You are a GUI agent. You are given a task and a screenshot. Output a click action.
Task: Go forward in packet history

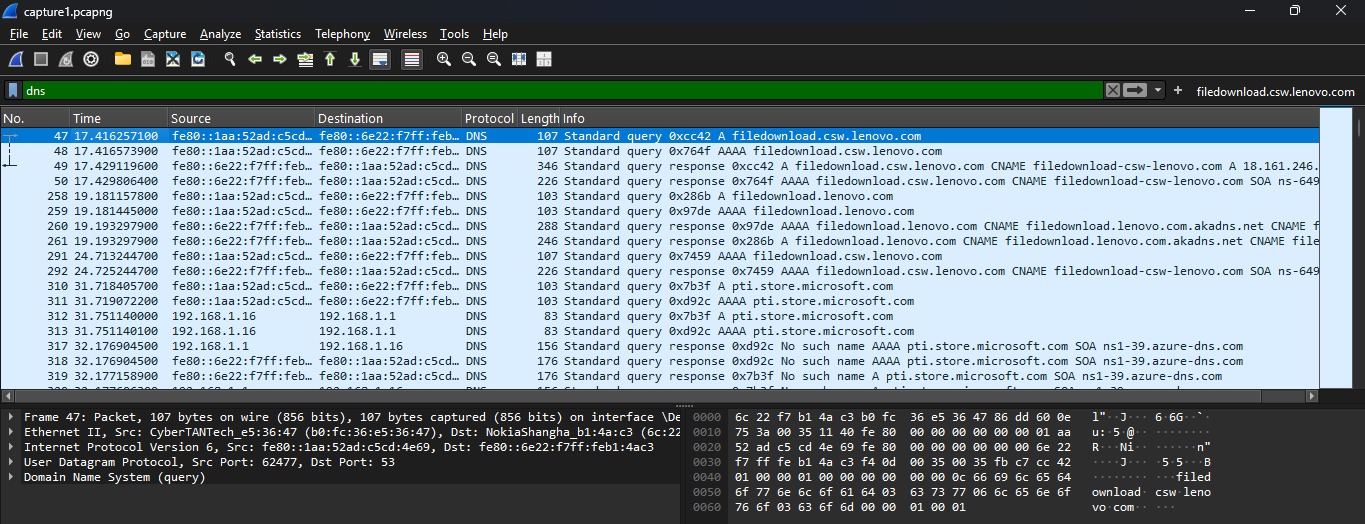280,60
